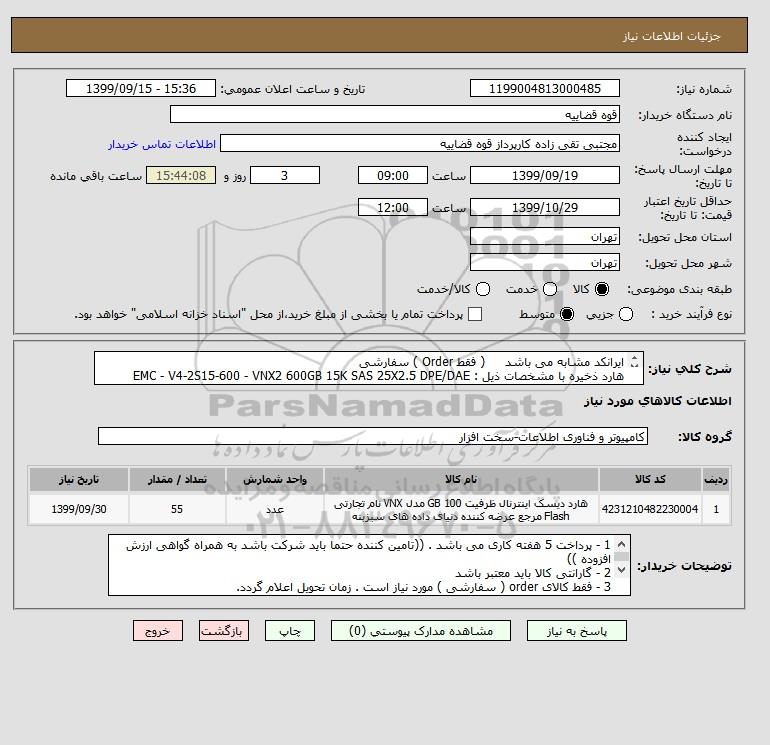Click the delivery city field تهران
The height and width of the screenshot is (745, 770).
tap(545, 262)
